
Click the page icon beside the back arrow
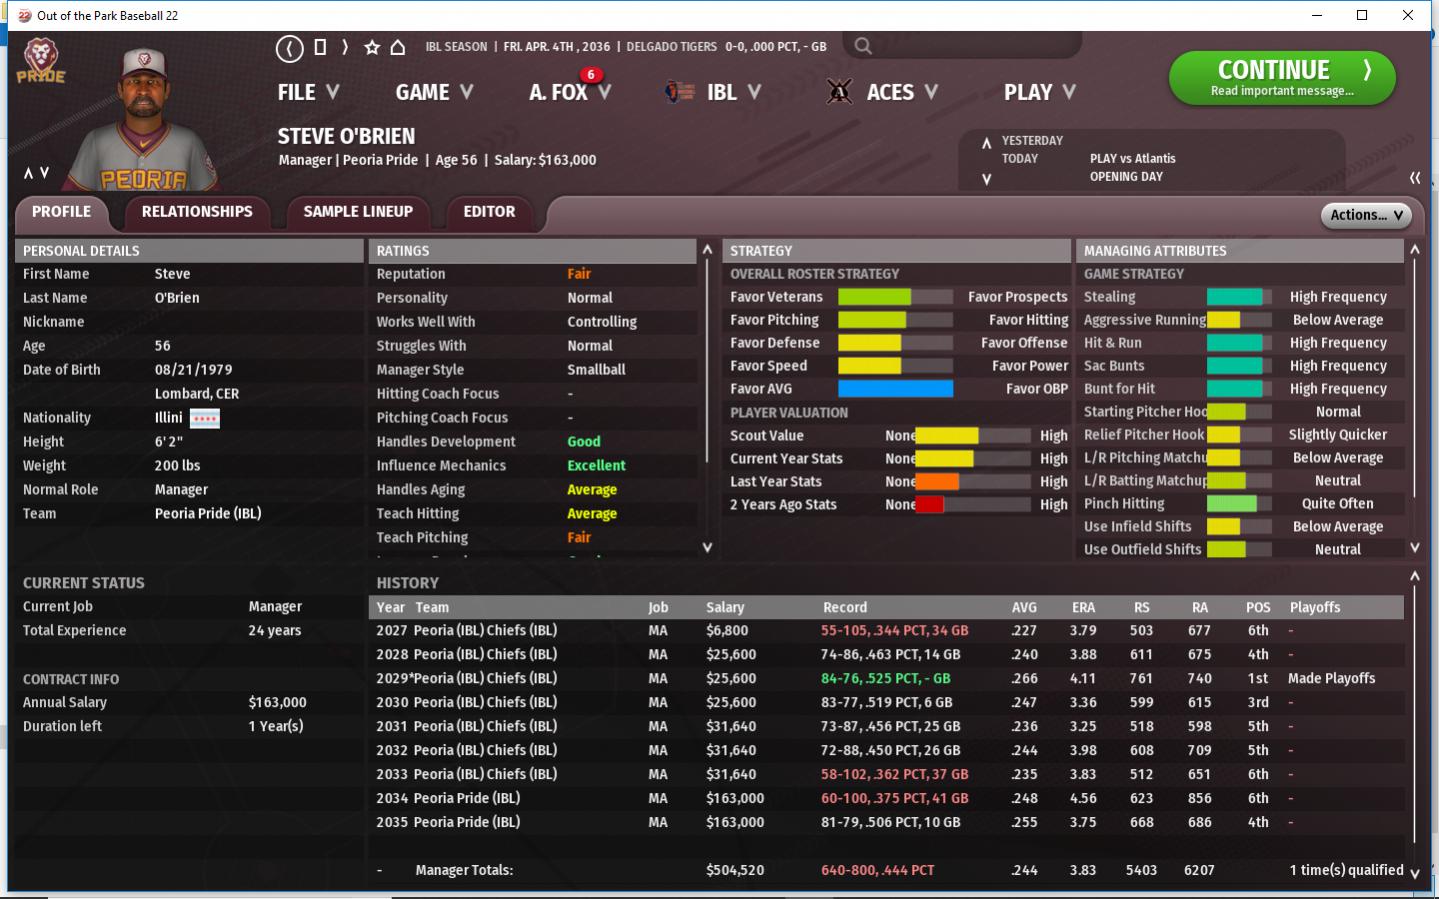tap(320, 47)
